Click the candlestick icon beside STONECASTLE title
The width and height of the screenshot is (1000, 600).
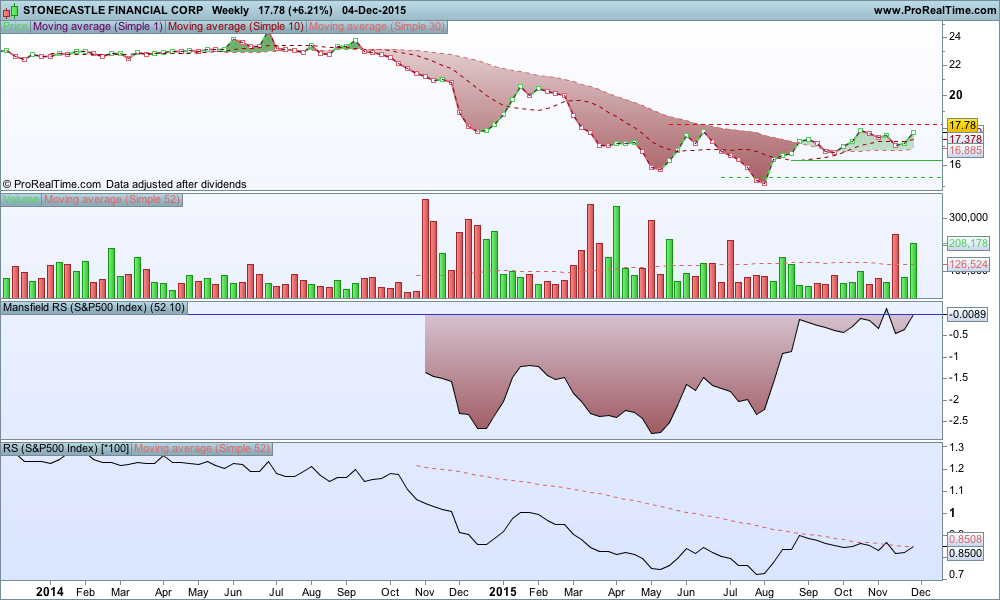(x=10, y=10)
